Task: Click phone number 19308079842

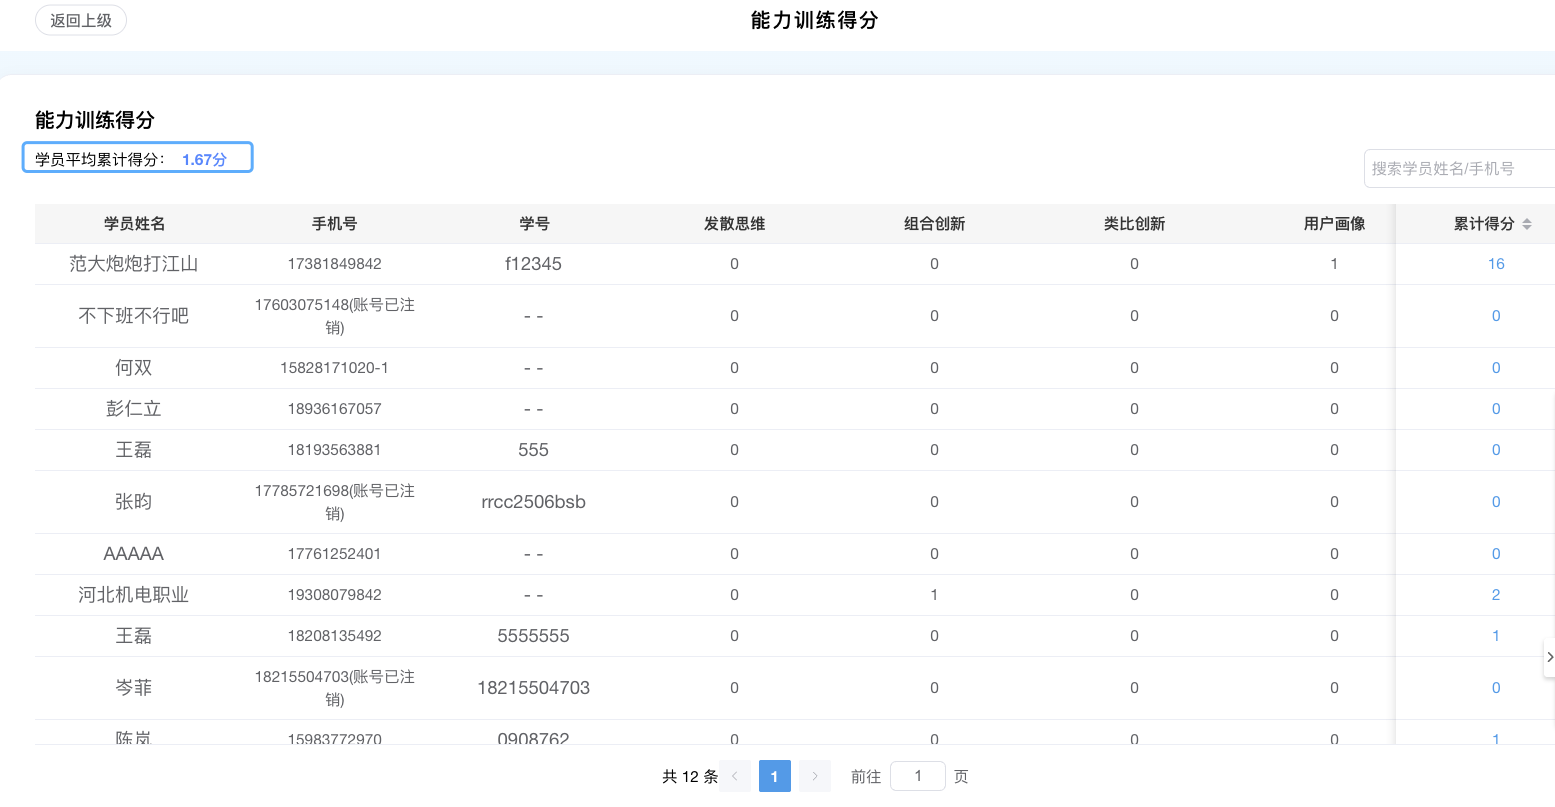Action: 335,595
